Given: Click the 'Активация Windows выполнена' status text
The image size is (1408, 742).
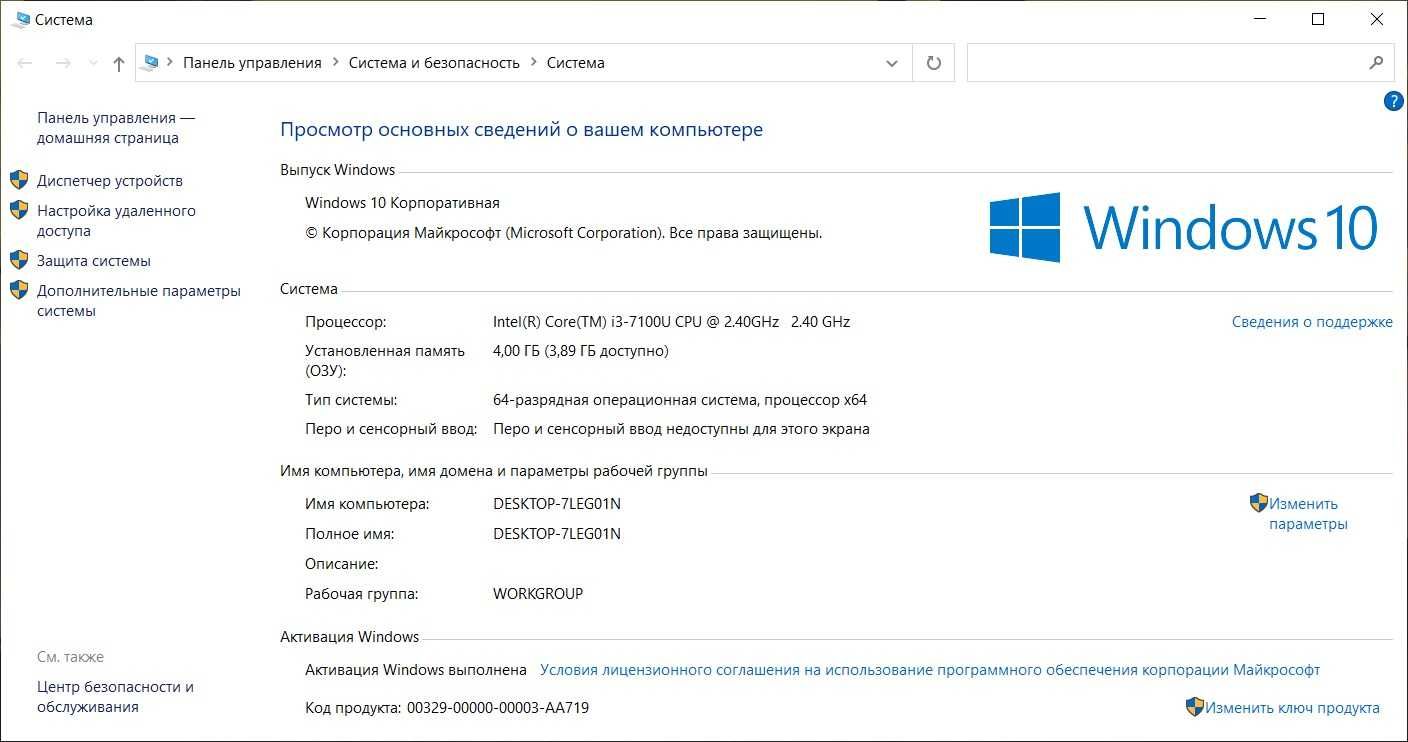Looking at the screenshot, I should pos(416,670).
